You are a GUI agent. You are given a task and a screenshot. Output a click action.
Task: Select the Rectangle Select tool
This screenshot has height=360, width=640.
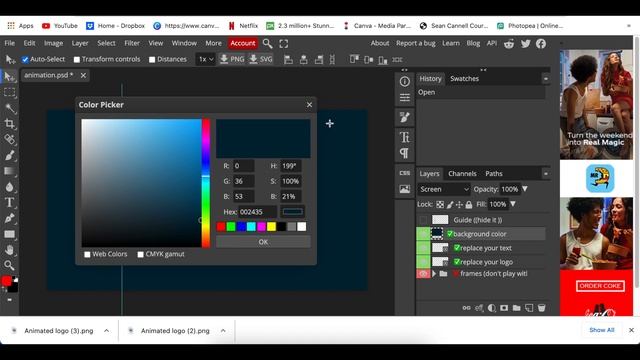(x=9, y=92)
